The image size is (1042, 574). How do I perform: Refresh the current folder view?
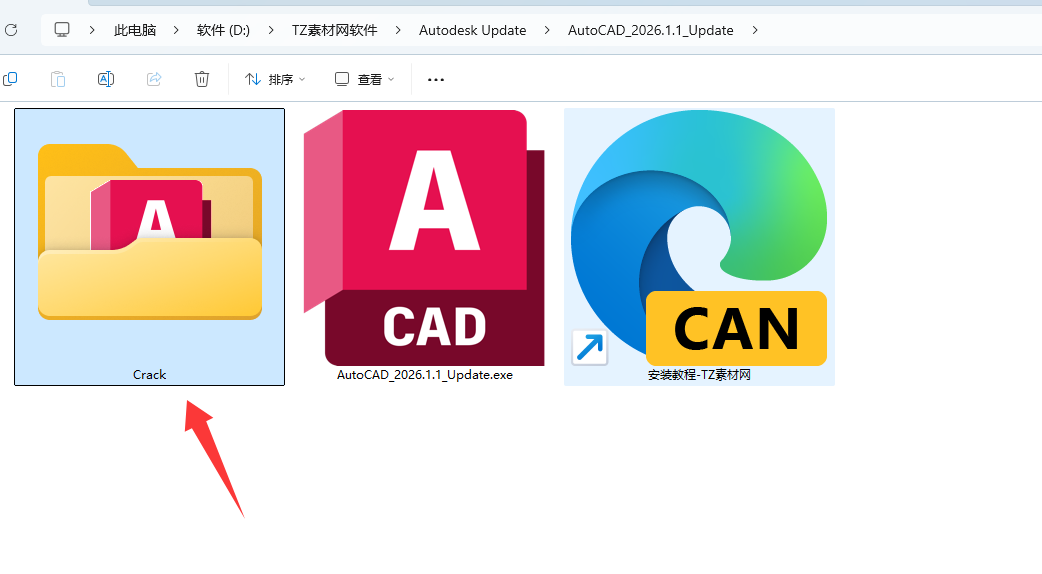[11, 30]
